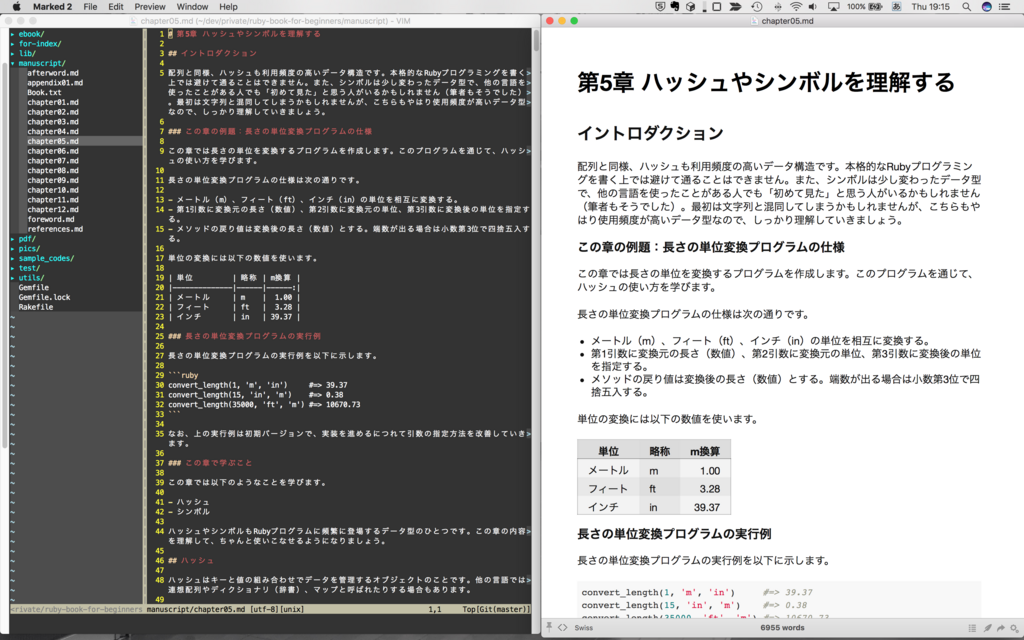This screenshot has height=640, width=1024.
Task: Open the AirPlay display menu bar icon
Action: pyautogui.click(x=833, y=7)
